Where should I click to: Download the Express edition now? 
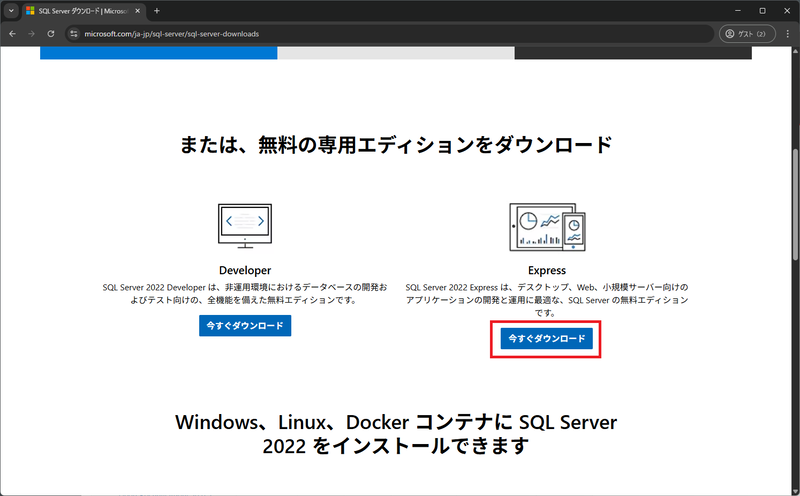[x=546, y=338]
